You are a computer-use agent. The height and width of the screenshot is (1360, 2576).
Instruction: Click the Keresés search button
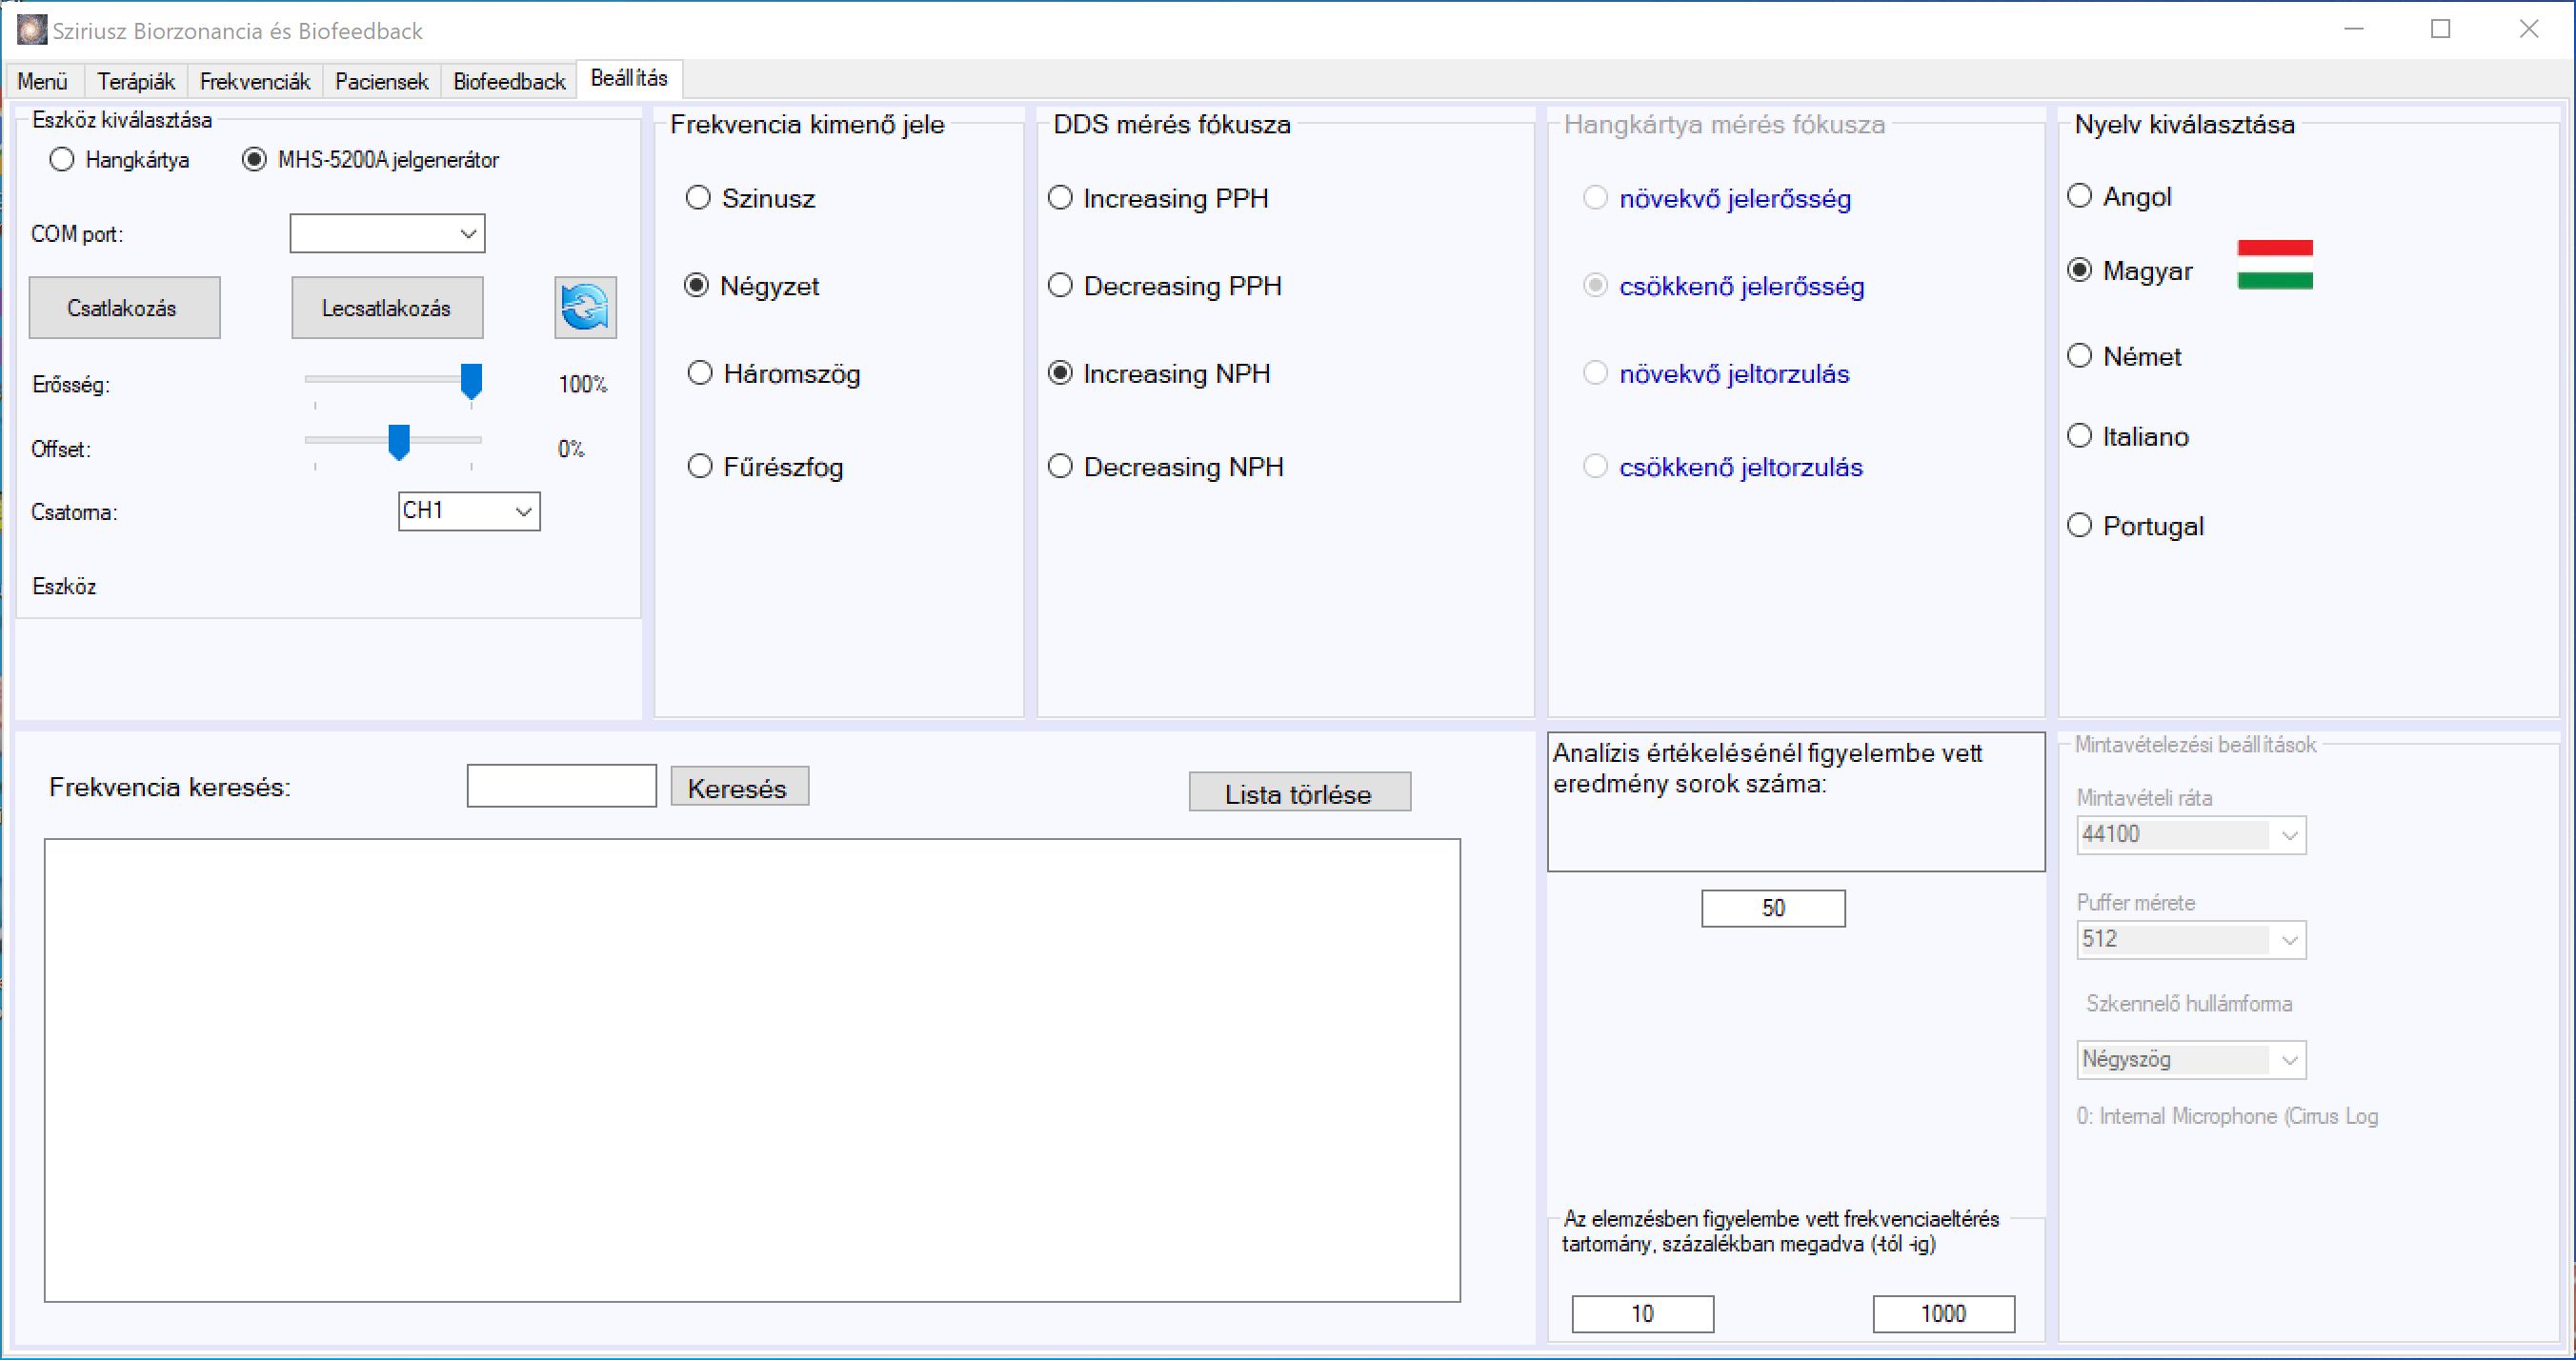739,787
